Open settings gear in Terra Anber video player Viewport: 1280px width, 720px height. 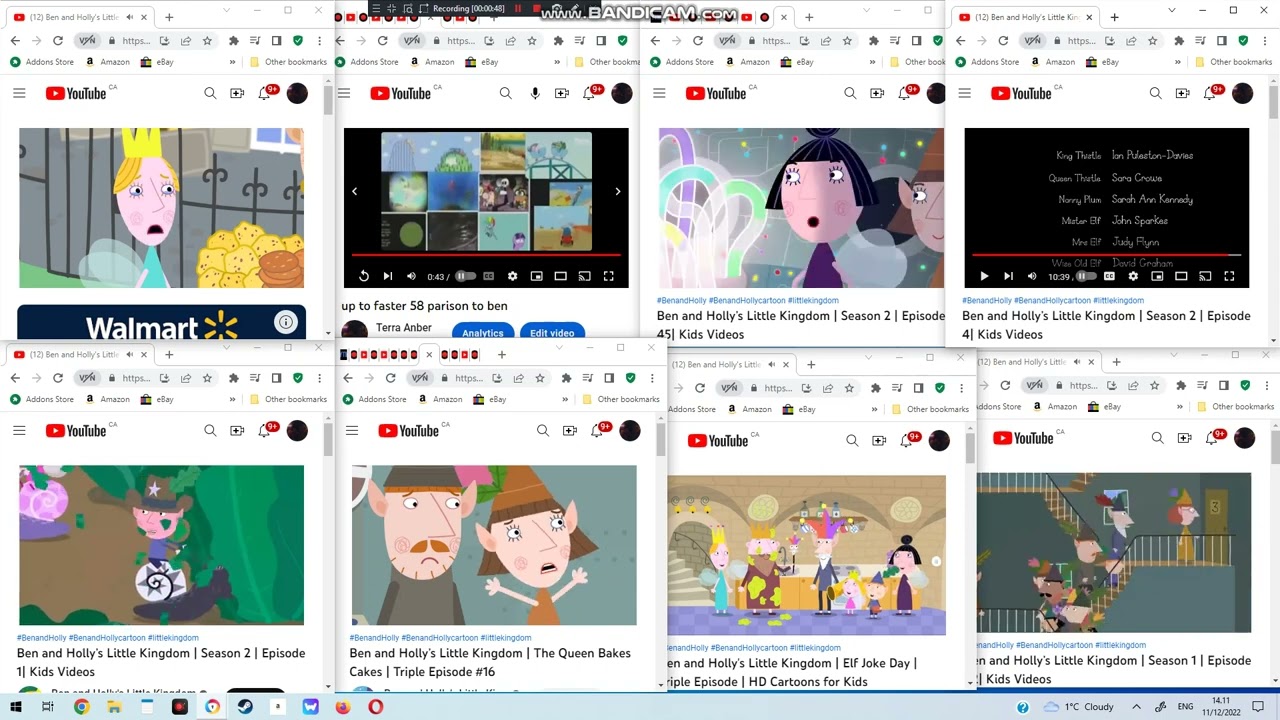(512, 276)
